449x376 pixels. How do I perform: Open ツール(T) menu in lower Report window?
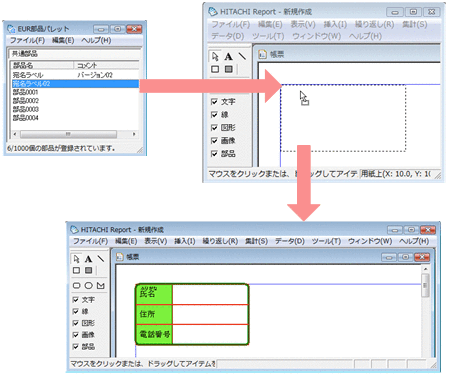[326, 241]
